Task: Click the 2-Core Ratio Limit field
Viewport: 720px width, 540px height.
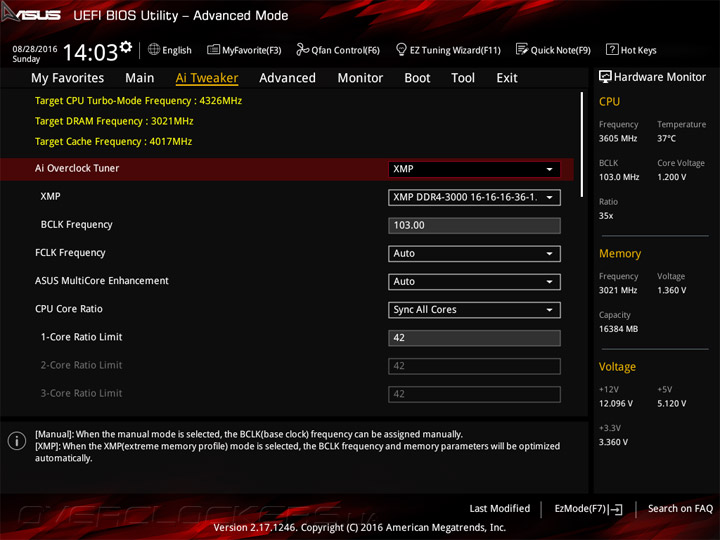Action: pos(474,366)
